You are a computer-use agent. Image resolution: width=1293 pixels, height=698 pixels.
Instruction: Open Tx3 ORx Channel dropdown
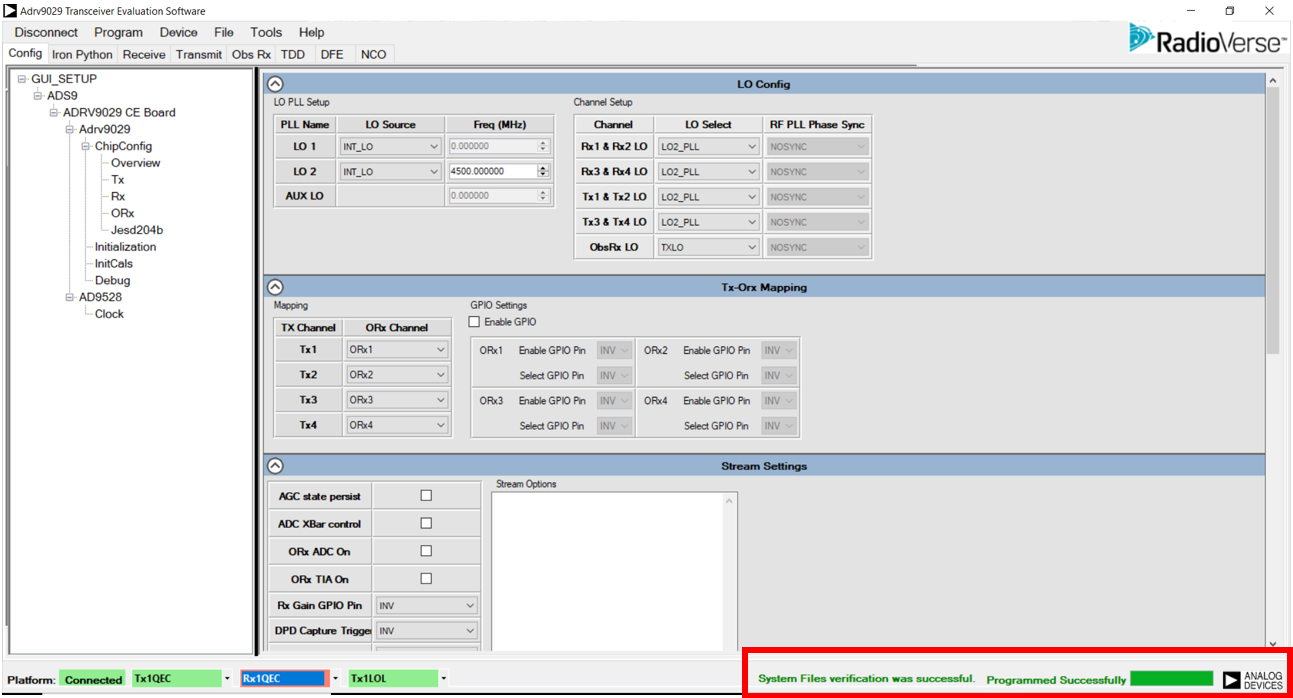pos(397,400)
